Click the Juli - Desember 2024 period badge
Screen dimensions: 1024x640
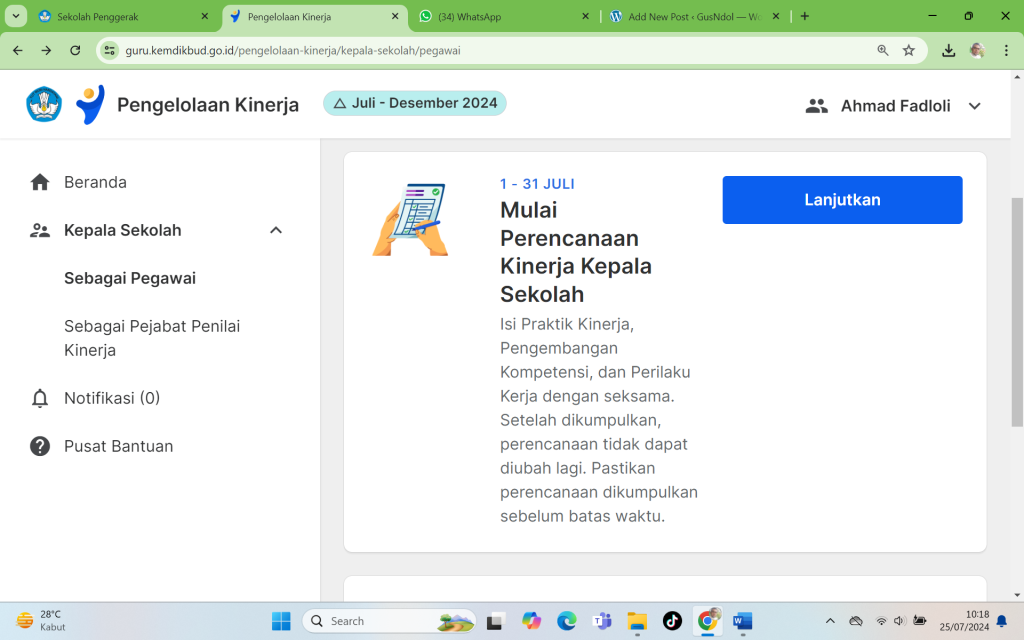(x=415, y=103)
